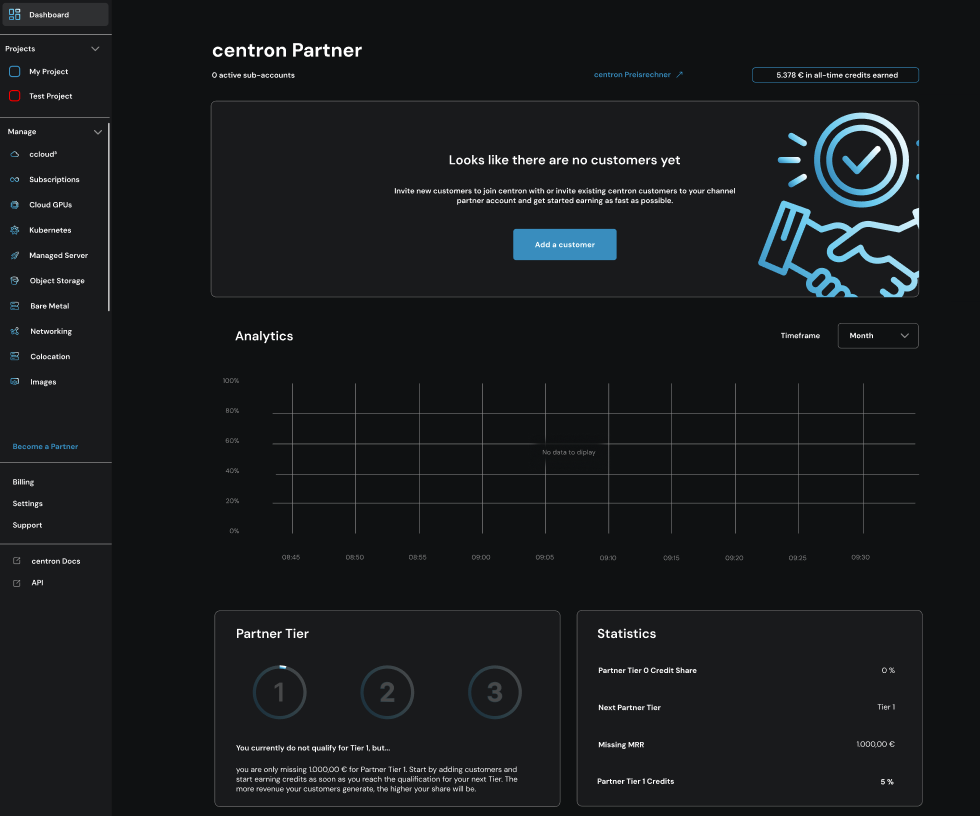Click arrow icon next to centron Preisrechner

679,74
